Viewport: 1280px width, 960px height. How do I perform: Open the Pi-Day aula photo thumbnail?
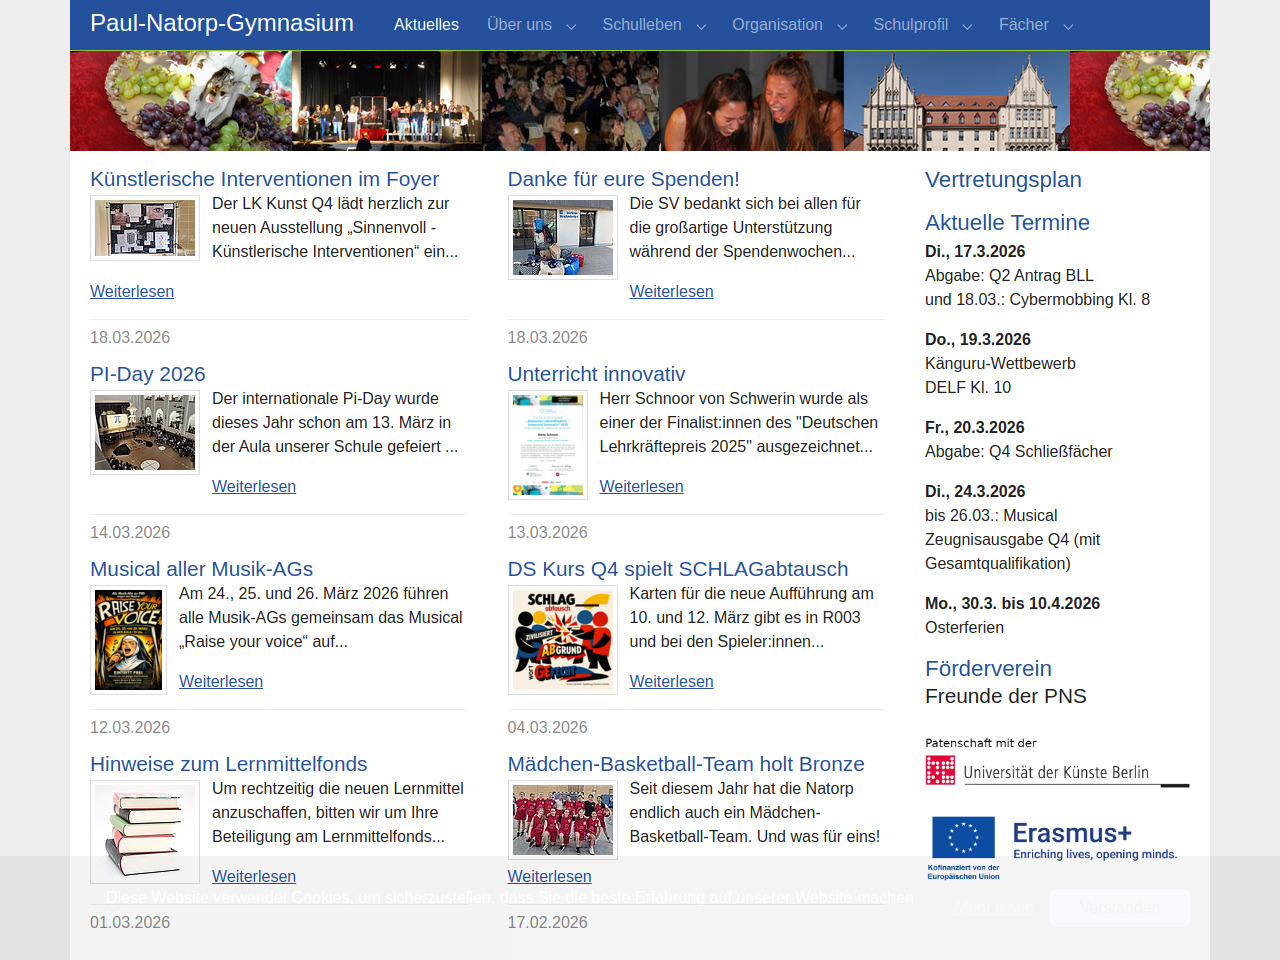point(145,432)
